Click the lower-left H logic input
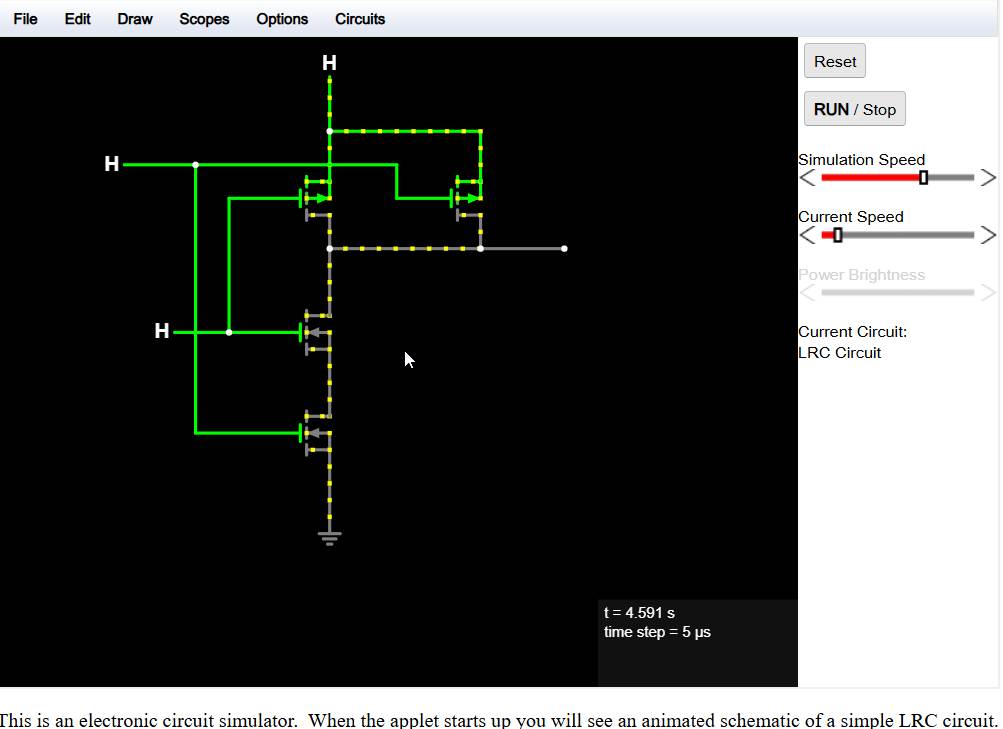 pyautogui.click(x=162, y=331)
